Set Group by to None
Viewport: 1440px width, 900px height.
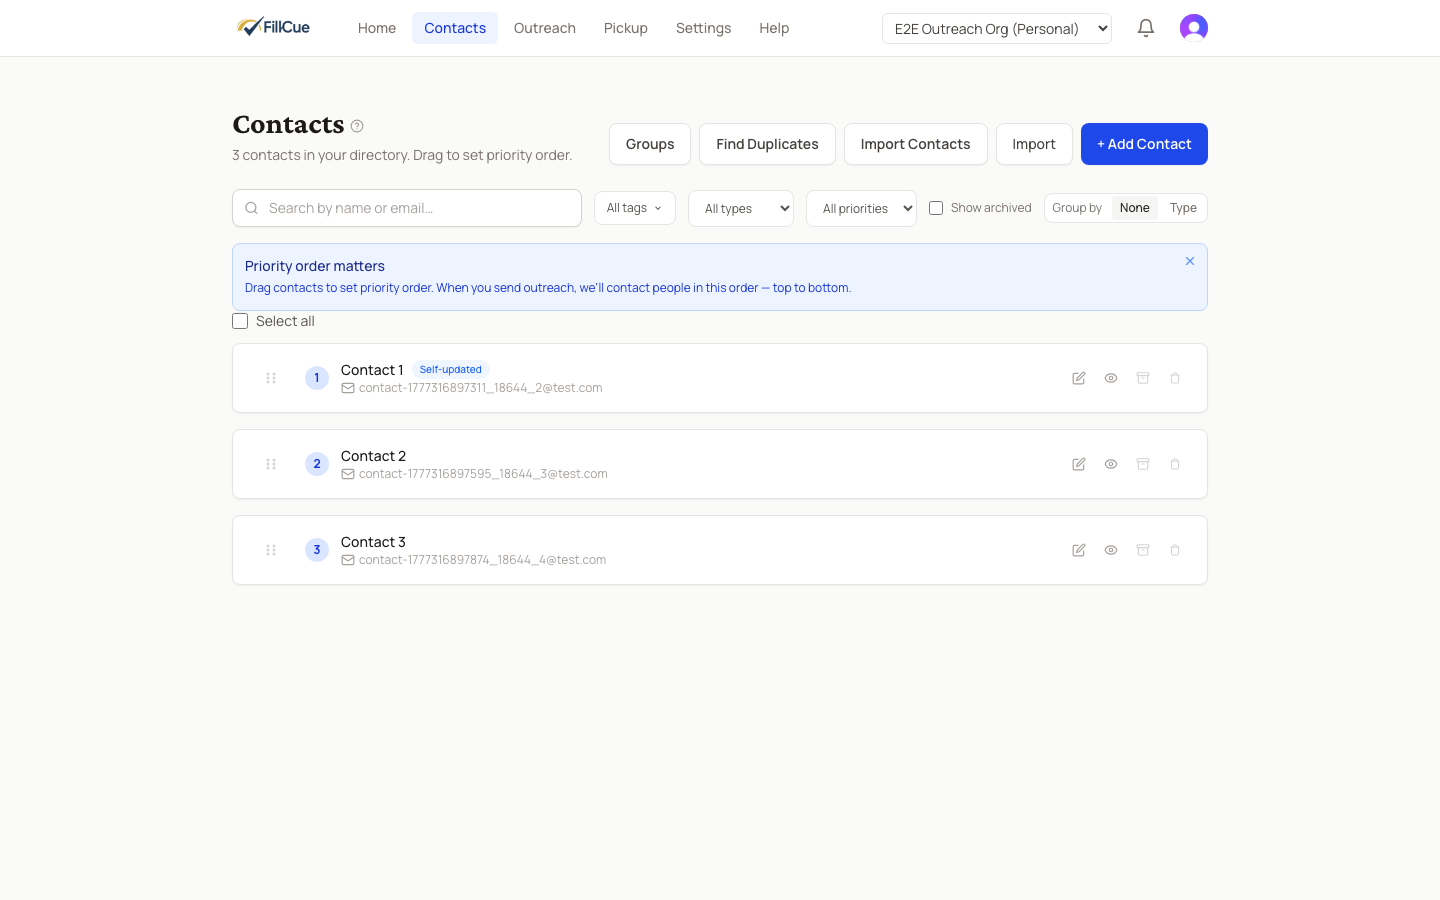tap(1135, 208)
